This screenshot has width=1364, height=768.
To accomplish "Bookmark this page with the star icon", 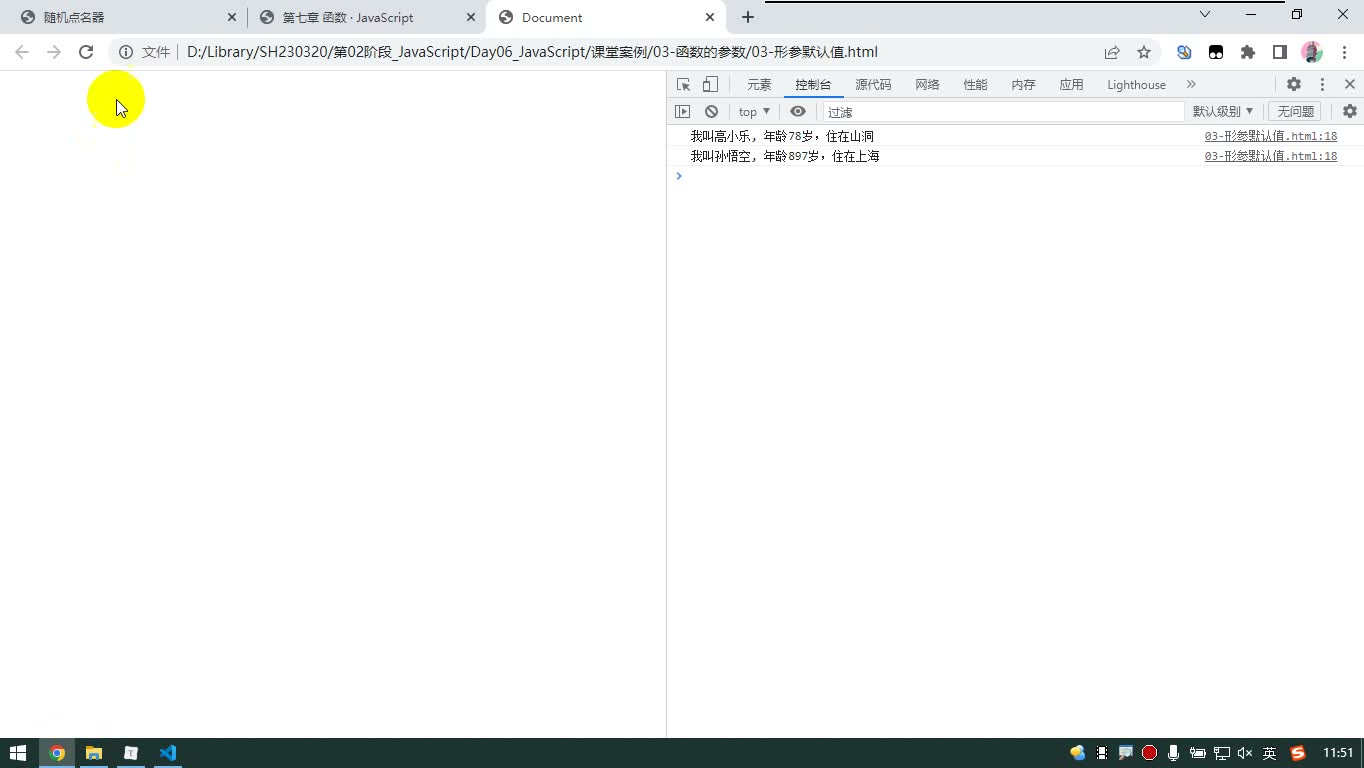I will click(1144, 52).
